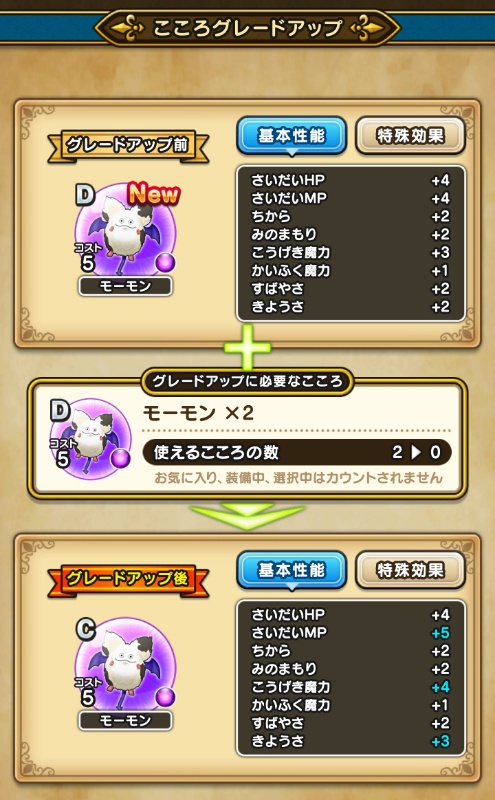This screenshot has height=800, width=495.
Task: Tap the D rank letter in top panel
Action: [x=85, y=194]
